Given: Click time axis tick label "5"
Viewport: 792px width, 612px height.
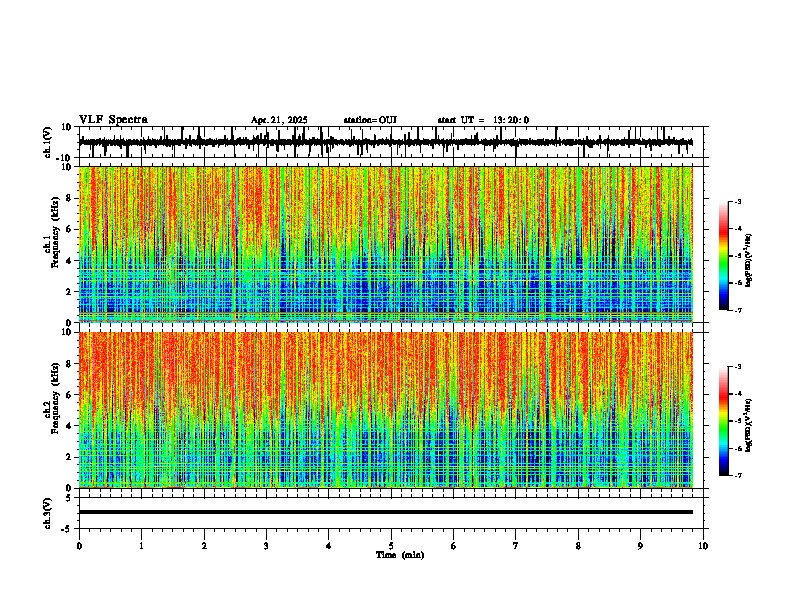Looking at the screenshot, I should (x=391, y=546).
